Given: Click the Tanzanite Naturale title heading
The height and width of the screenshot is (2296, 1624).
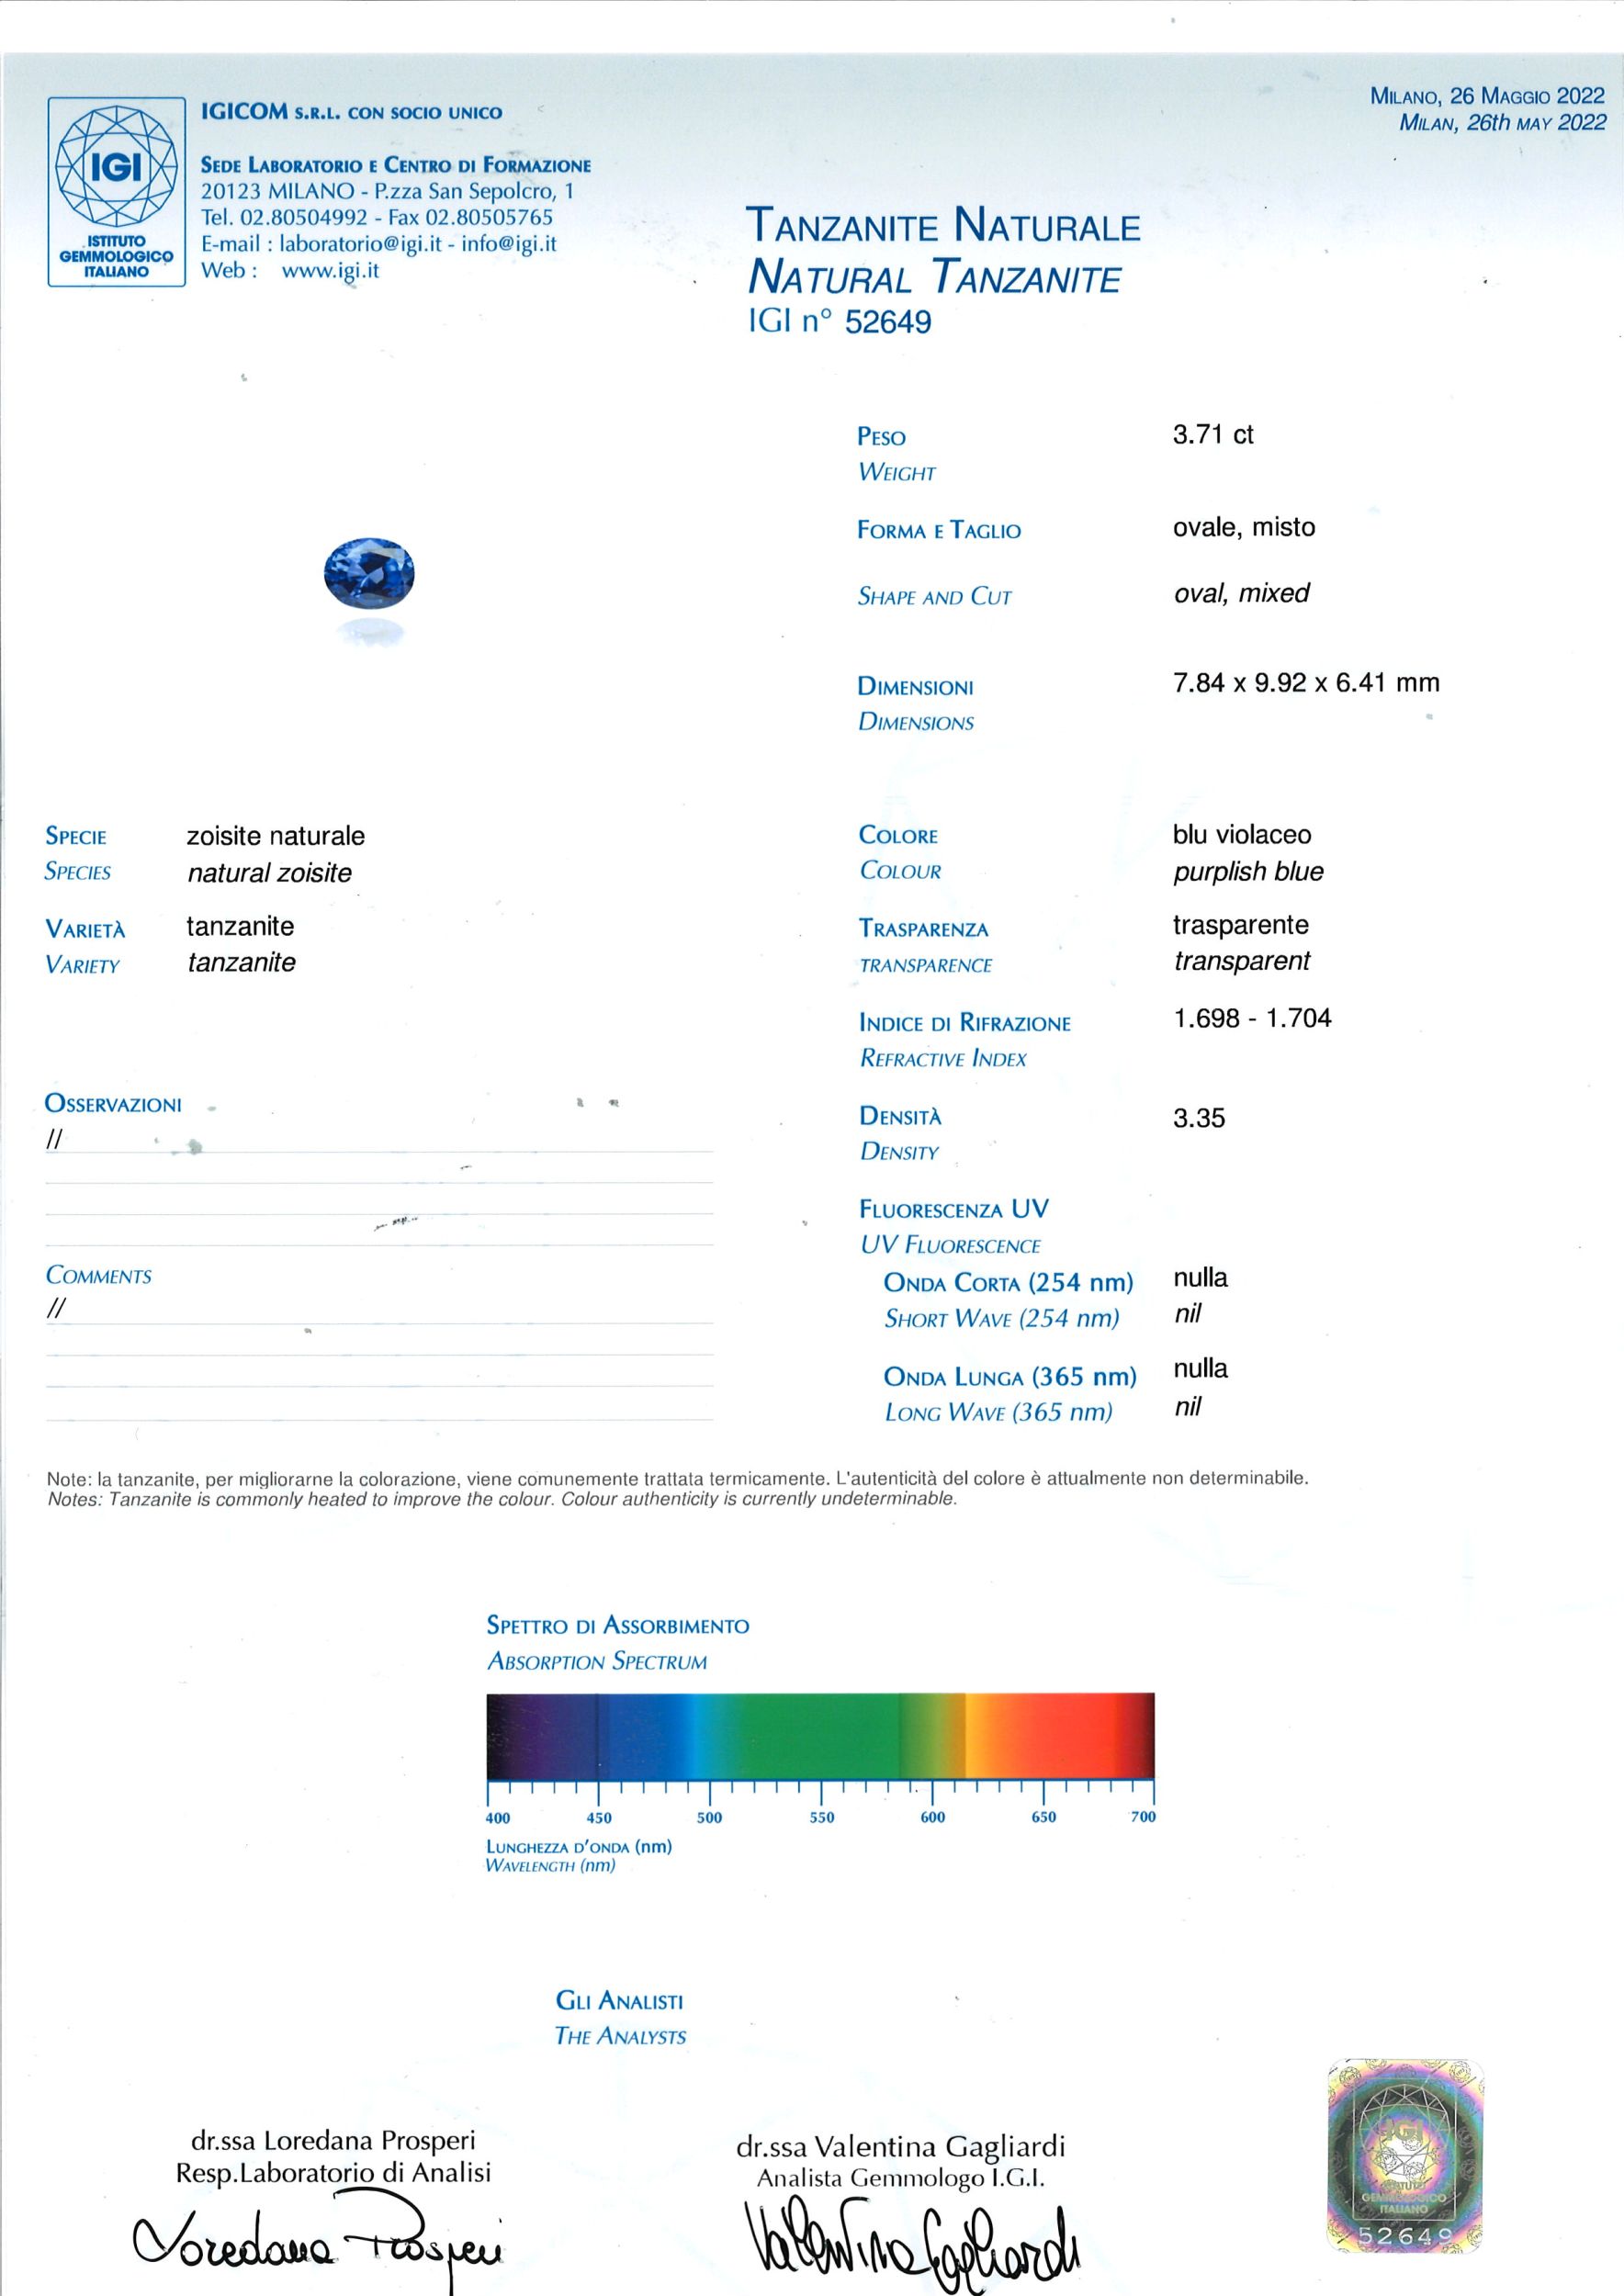Looking at the screenshot, I should pyautogui.click(x=944, y=226).
